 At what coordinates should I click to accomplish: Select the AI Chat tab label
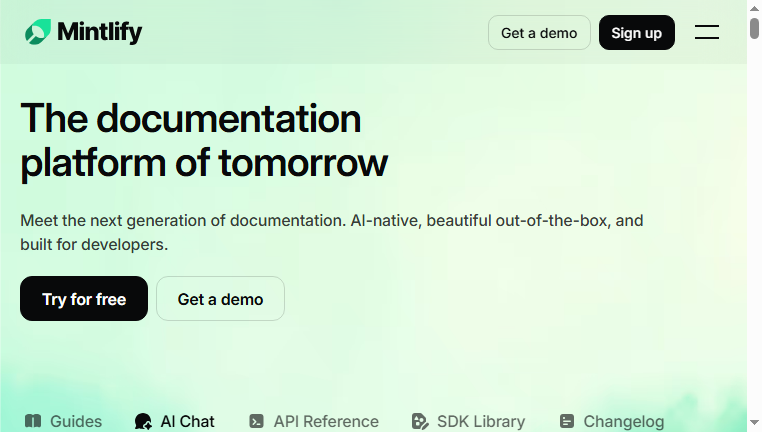click(x=188, y=421)
